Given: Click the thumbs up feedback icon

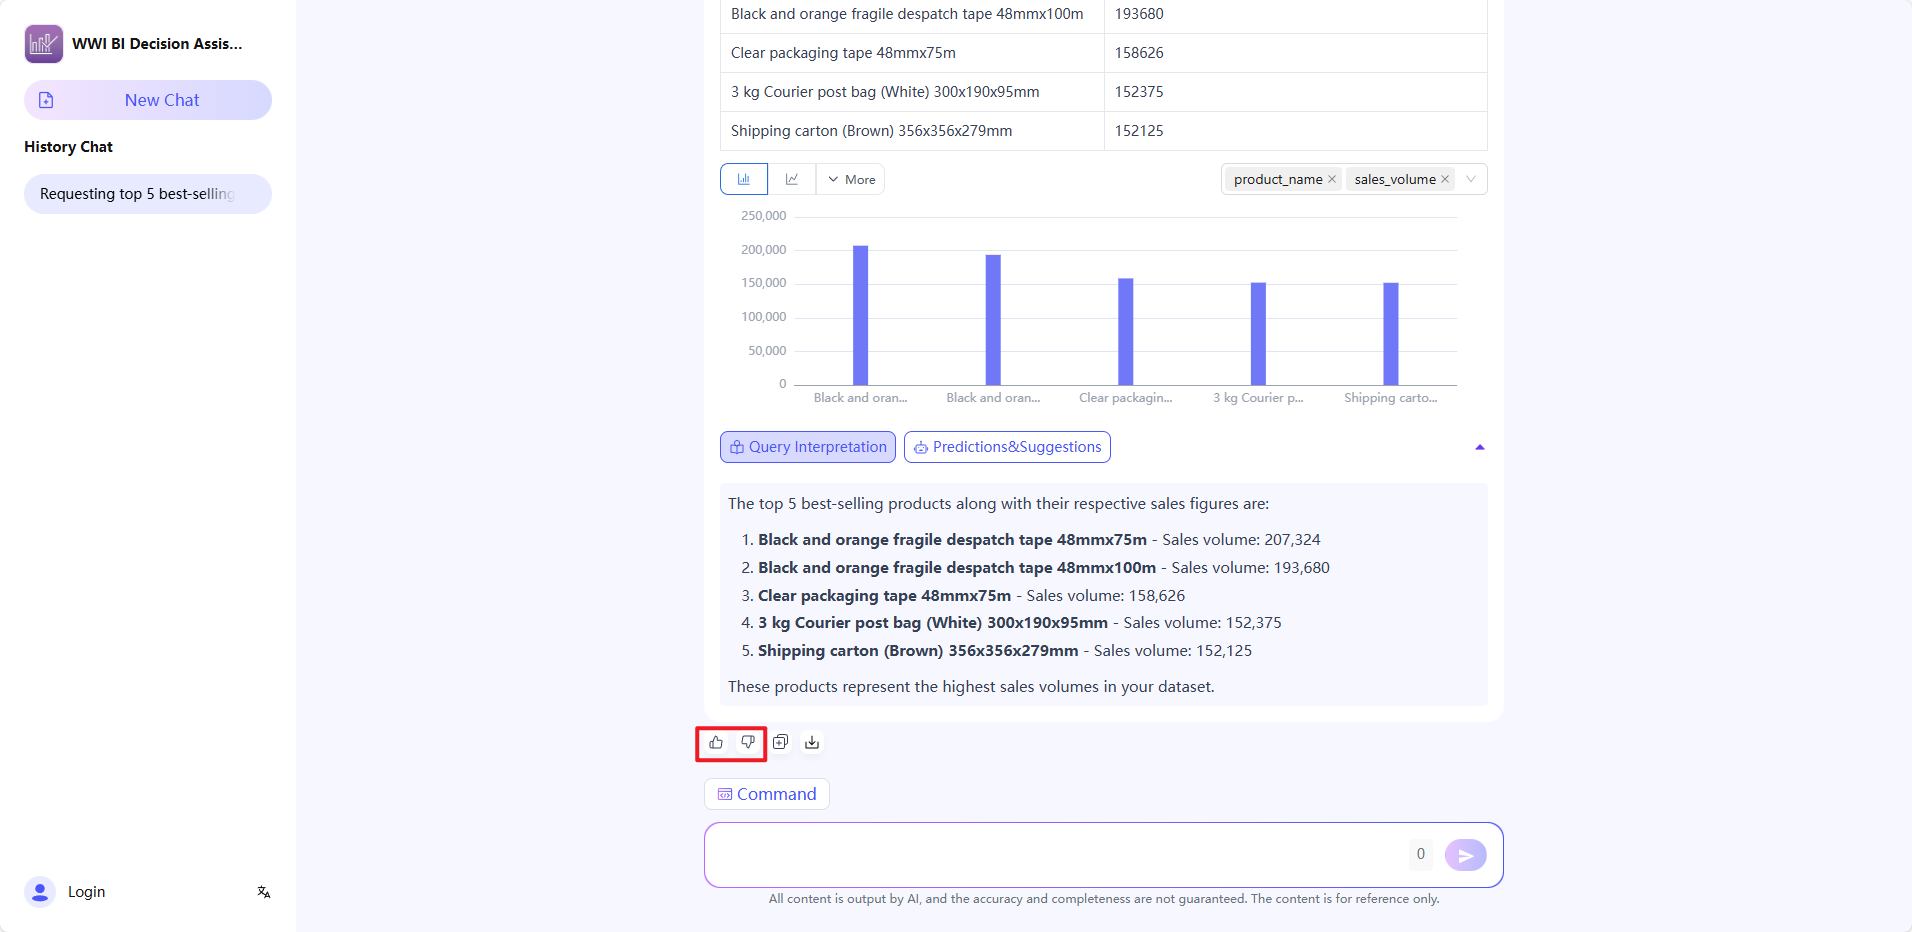Looking at the screenshot, I should coord(716,742).
